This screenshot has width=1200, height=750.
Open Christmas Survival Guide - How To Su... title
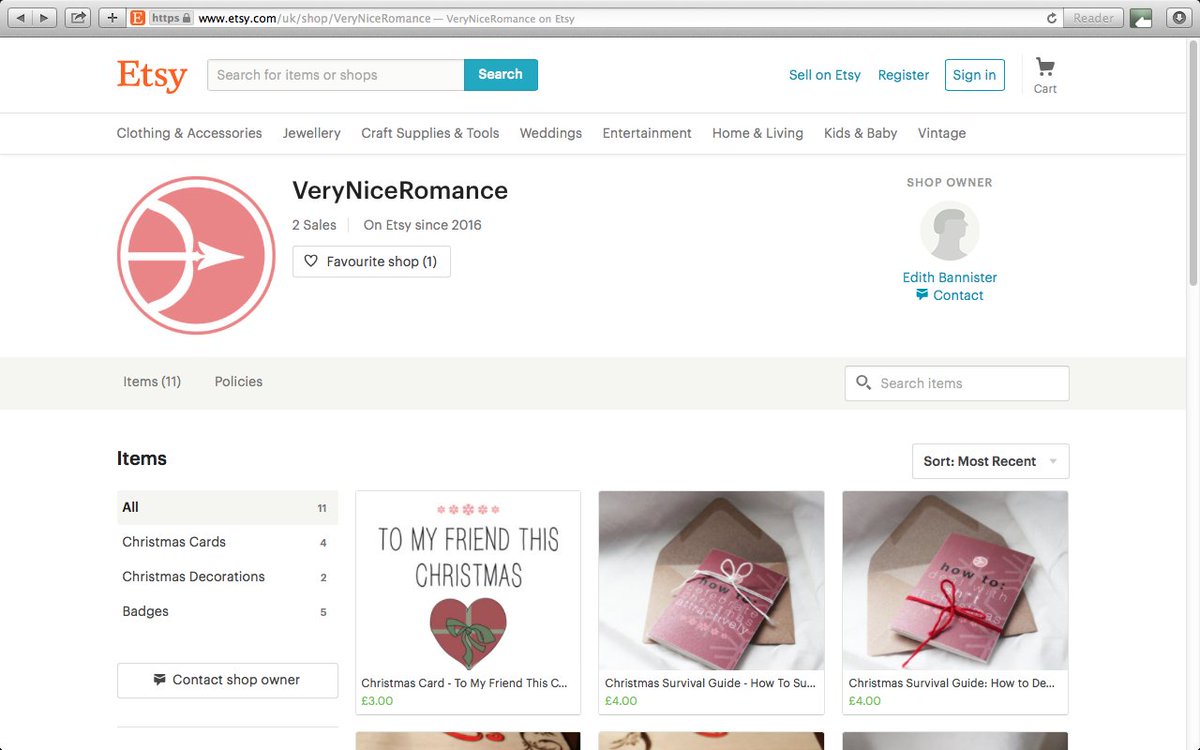point(710,684)
